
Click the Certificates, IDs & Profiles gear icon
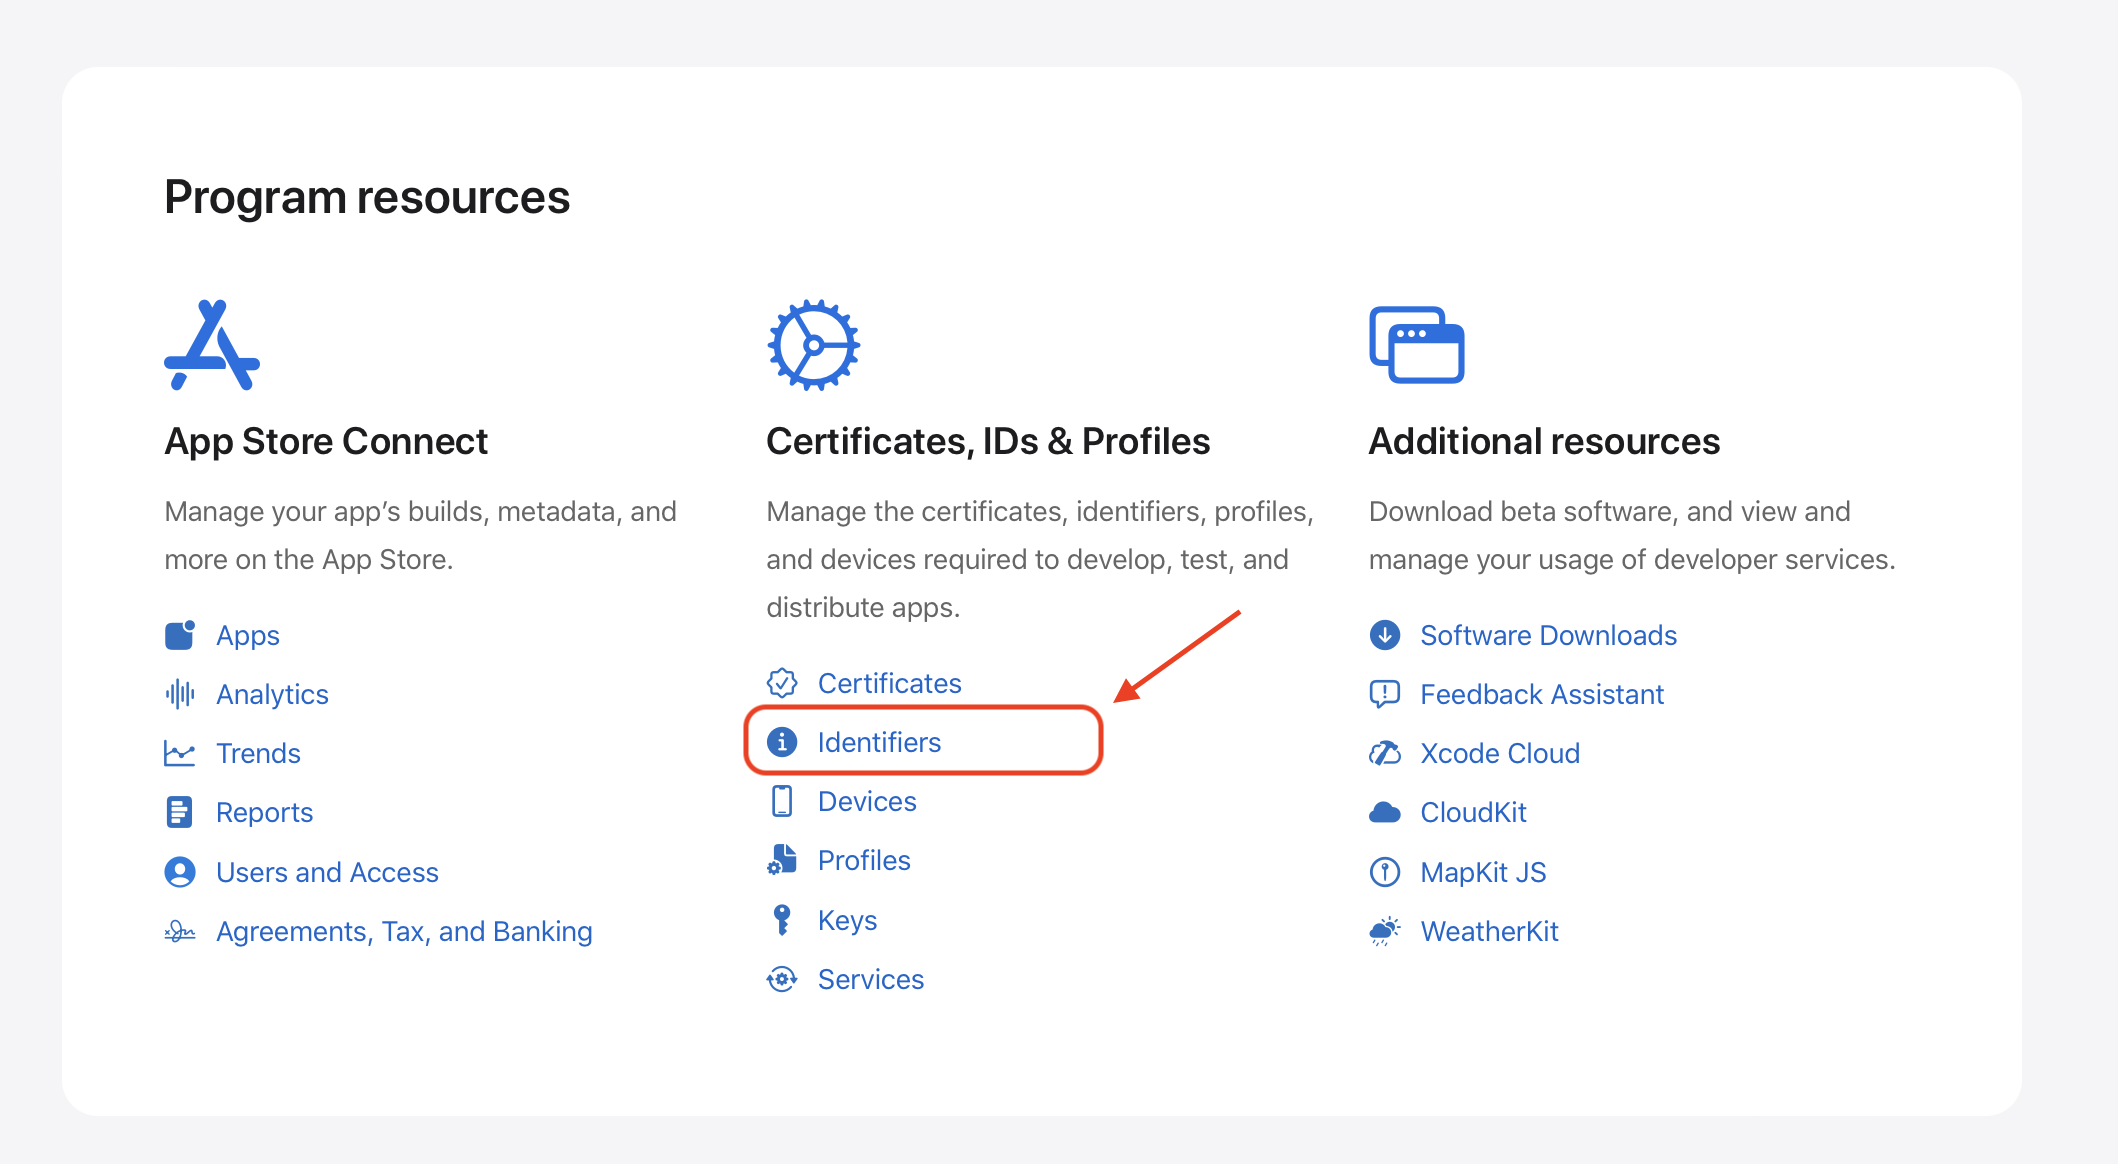813,345
